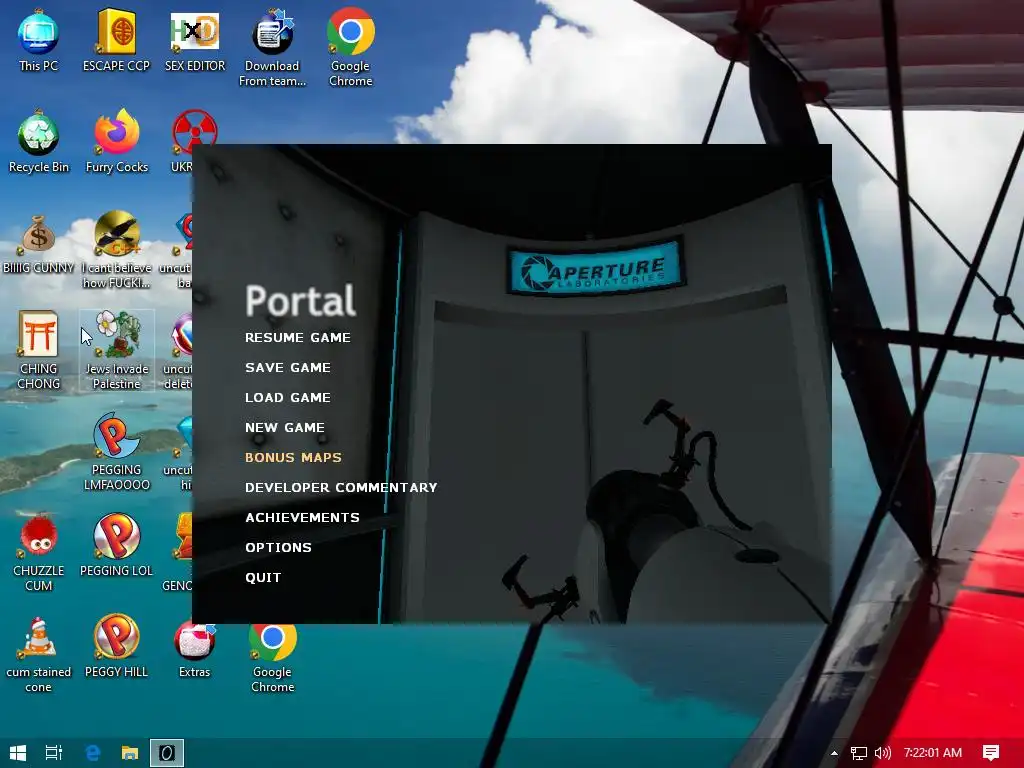
Task: Open the Windows Start menu
Action: [18, 753]
